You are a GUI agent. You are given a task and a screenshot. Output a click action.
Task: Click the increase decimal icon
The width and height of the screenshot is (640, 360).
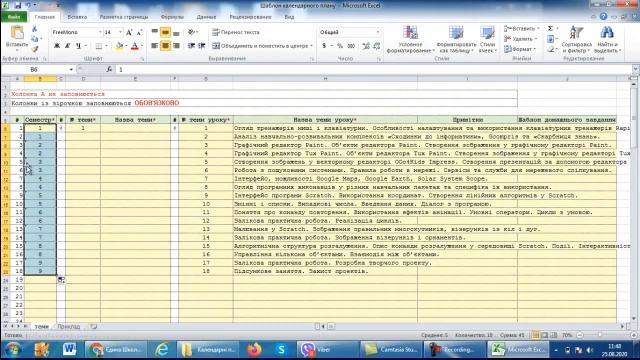[x=366, y=46]
